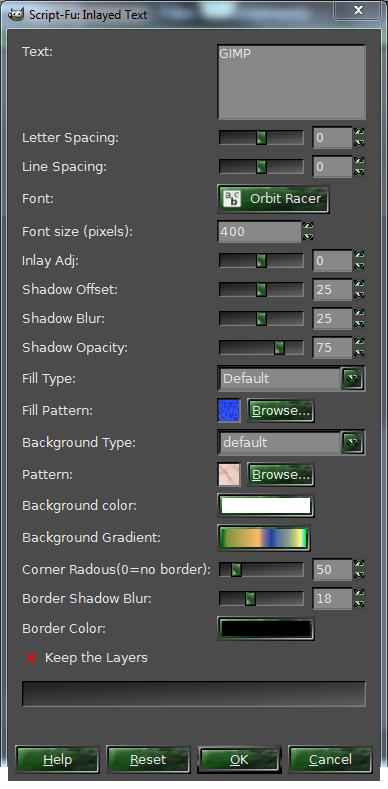Increase Shadow Offset with up arrow

pyautogui.click(x=359, y=284)
